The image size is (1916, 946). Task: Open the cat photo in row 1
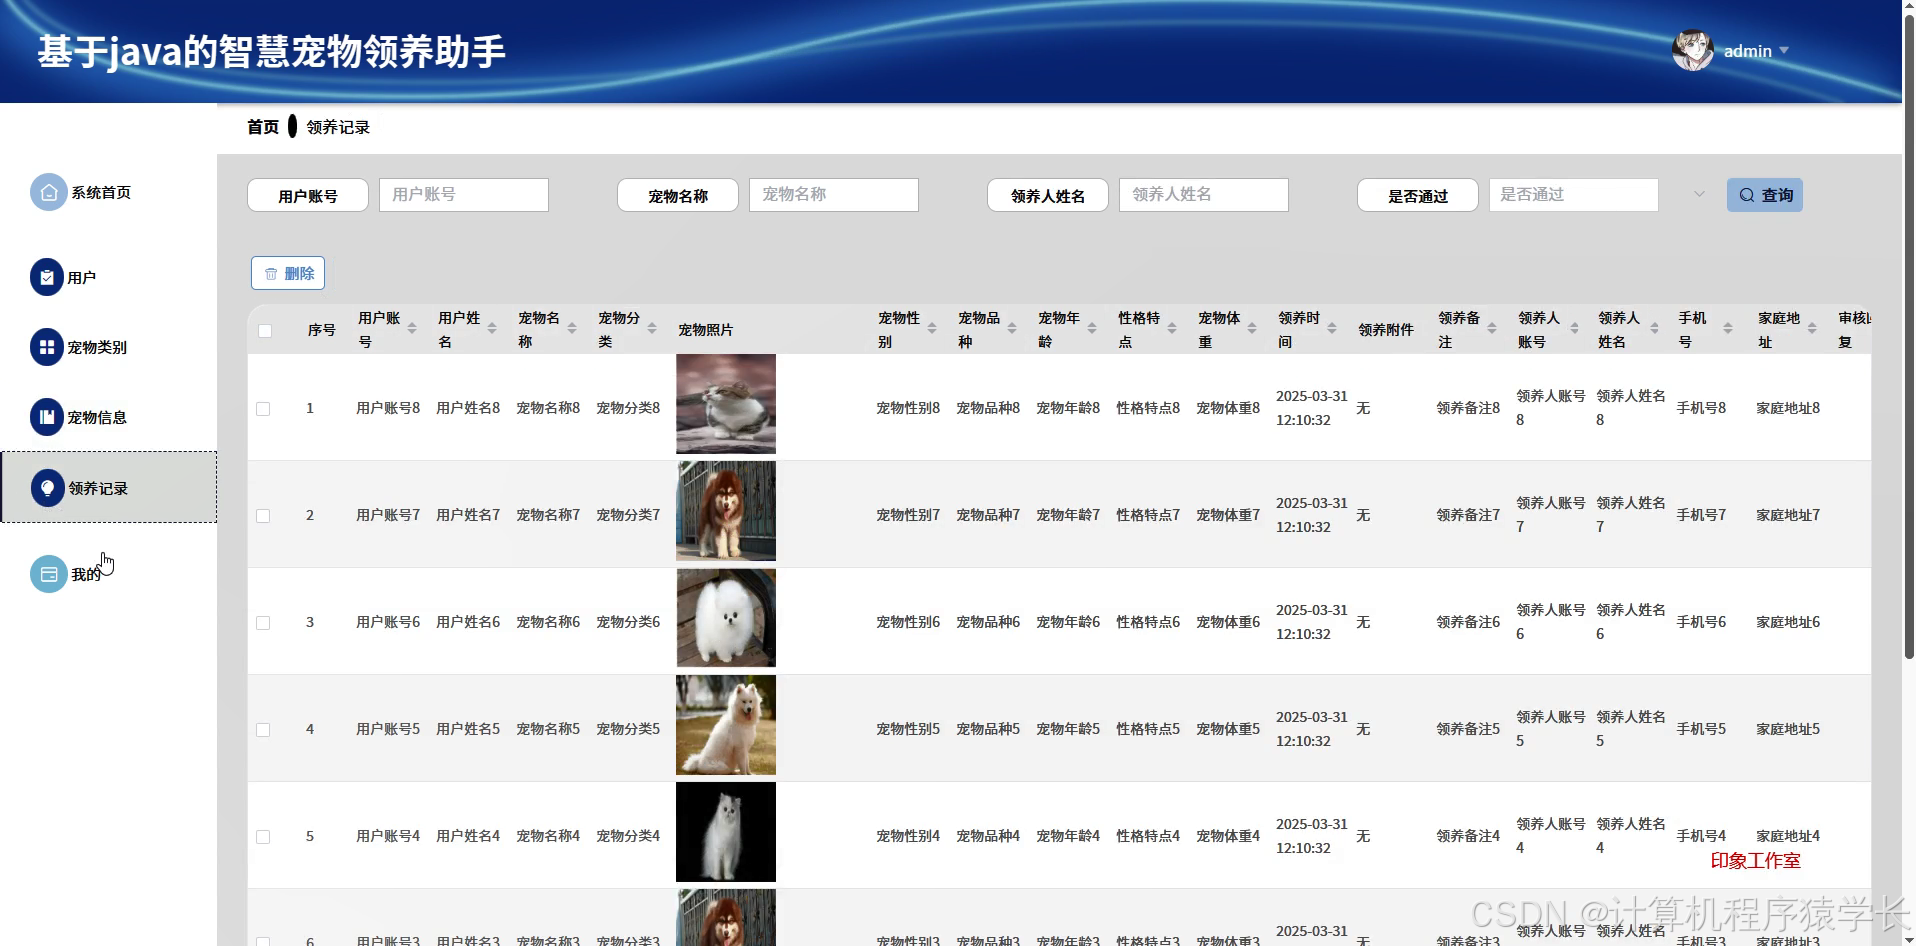[726, 404]
